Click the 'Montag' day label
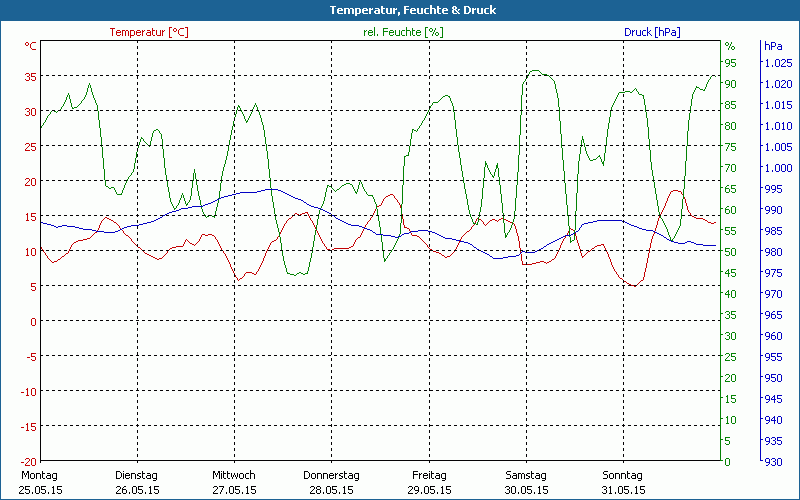This screenshot has width=800, height=500. (x=39, y=475)
